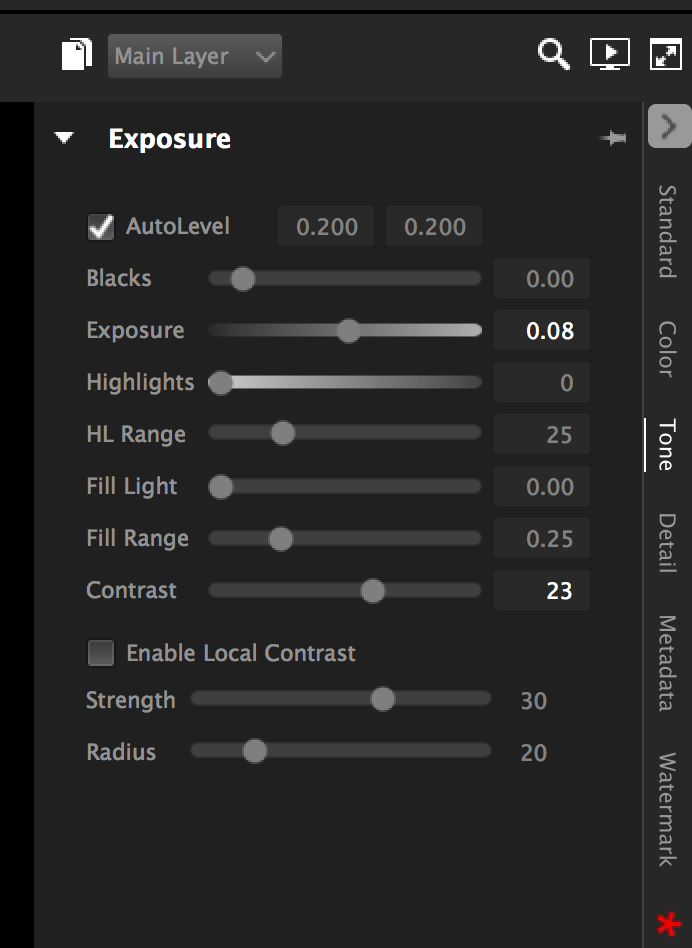The height and width of the screenshot is (948, 692).
Task: Disable the AutoLevel checkbox
Action: point(101,227)
